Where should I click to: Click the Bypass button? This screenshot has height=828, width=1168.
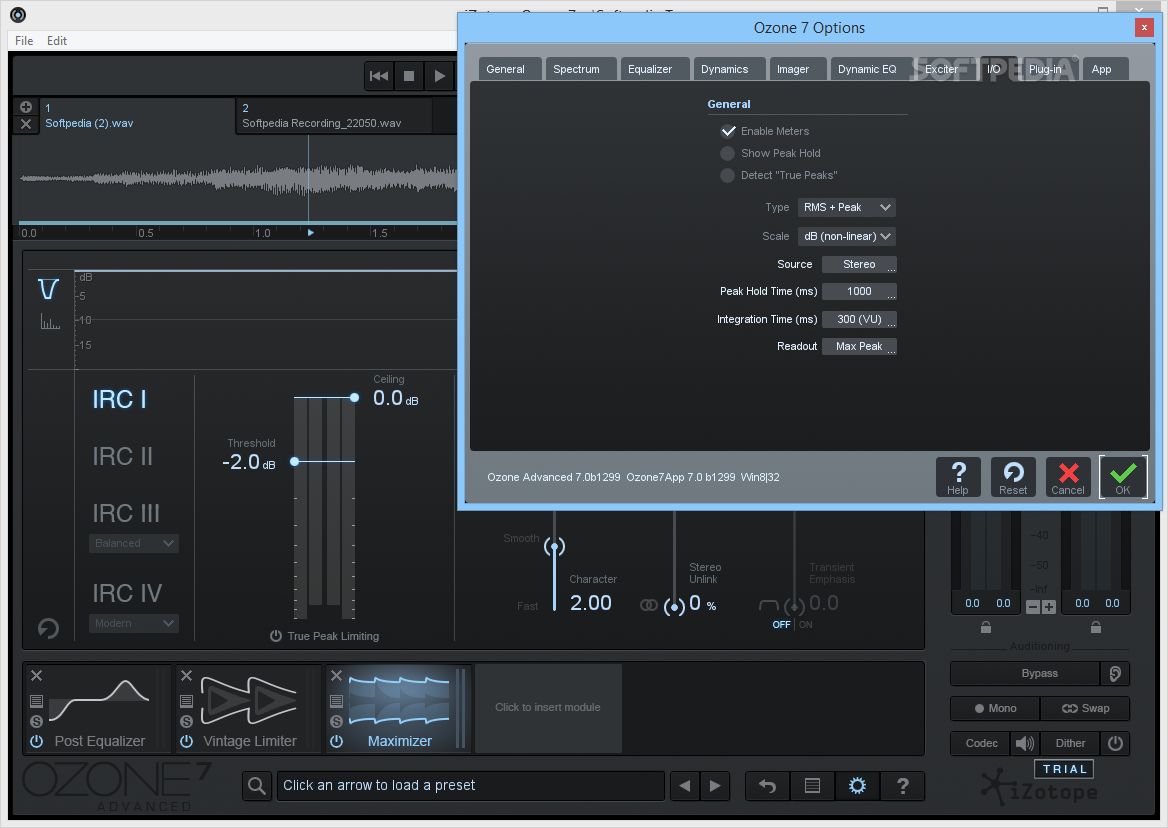pyautogui.click(x=1026, y=673)
